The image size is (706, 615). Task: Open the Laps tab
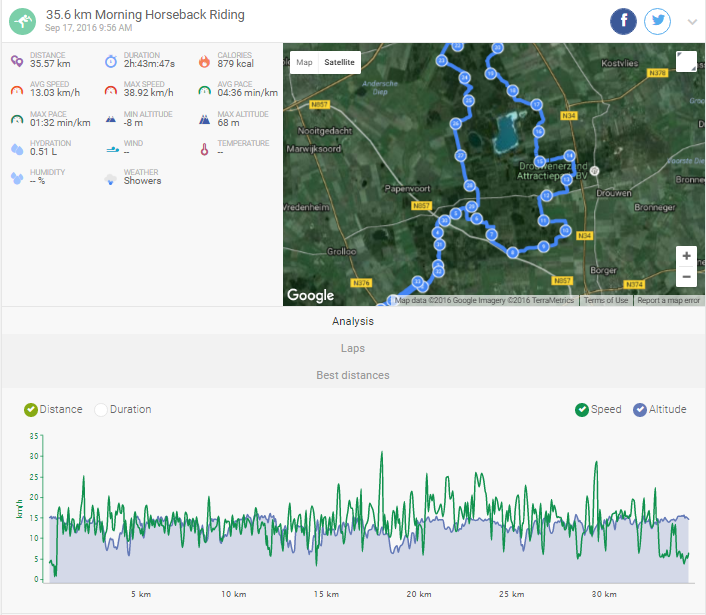click(353, 348)
